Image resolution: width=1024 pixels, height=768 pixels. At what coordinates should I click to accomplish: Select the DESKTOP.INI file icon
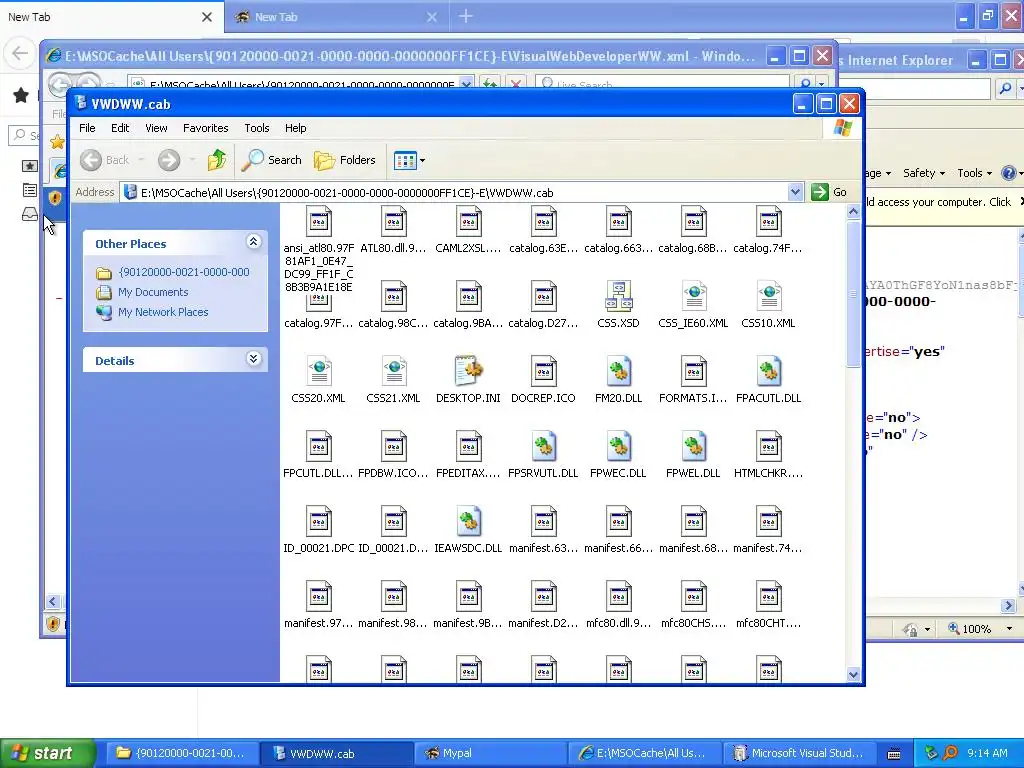[x=468, y=372]
